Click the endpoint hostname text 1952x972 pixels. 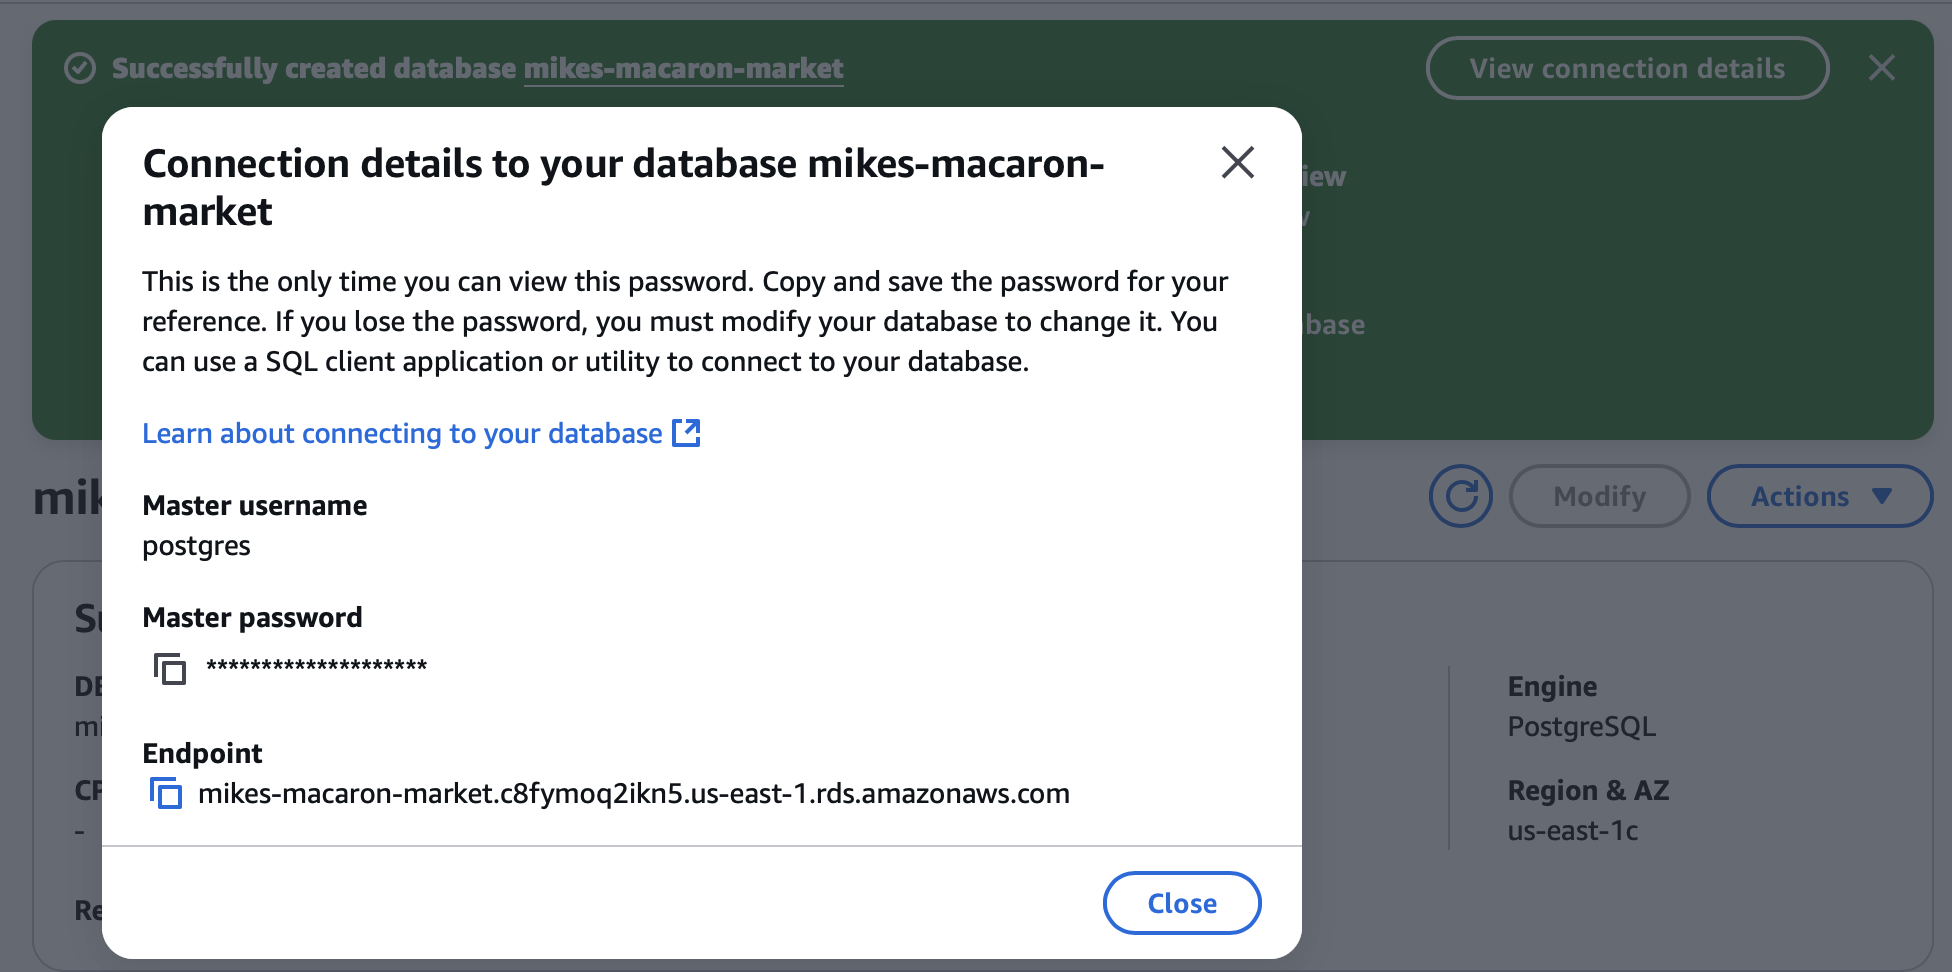[x=633, y=794]
